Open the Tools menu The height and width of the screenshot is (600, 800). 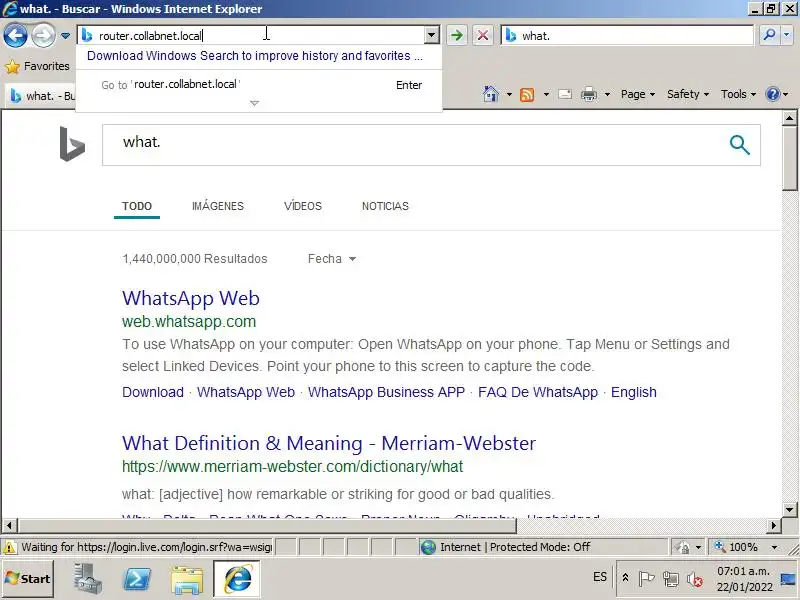(738, 94)
